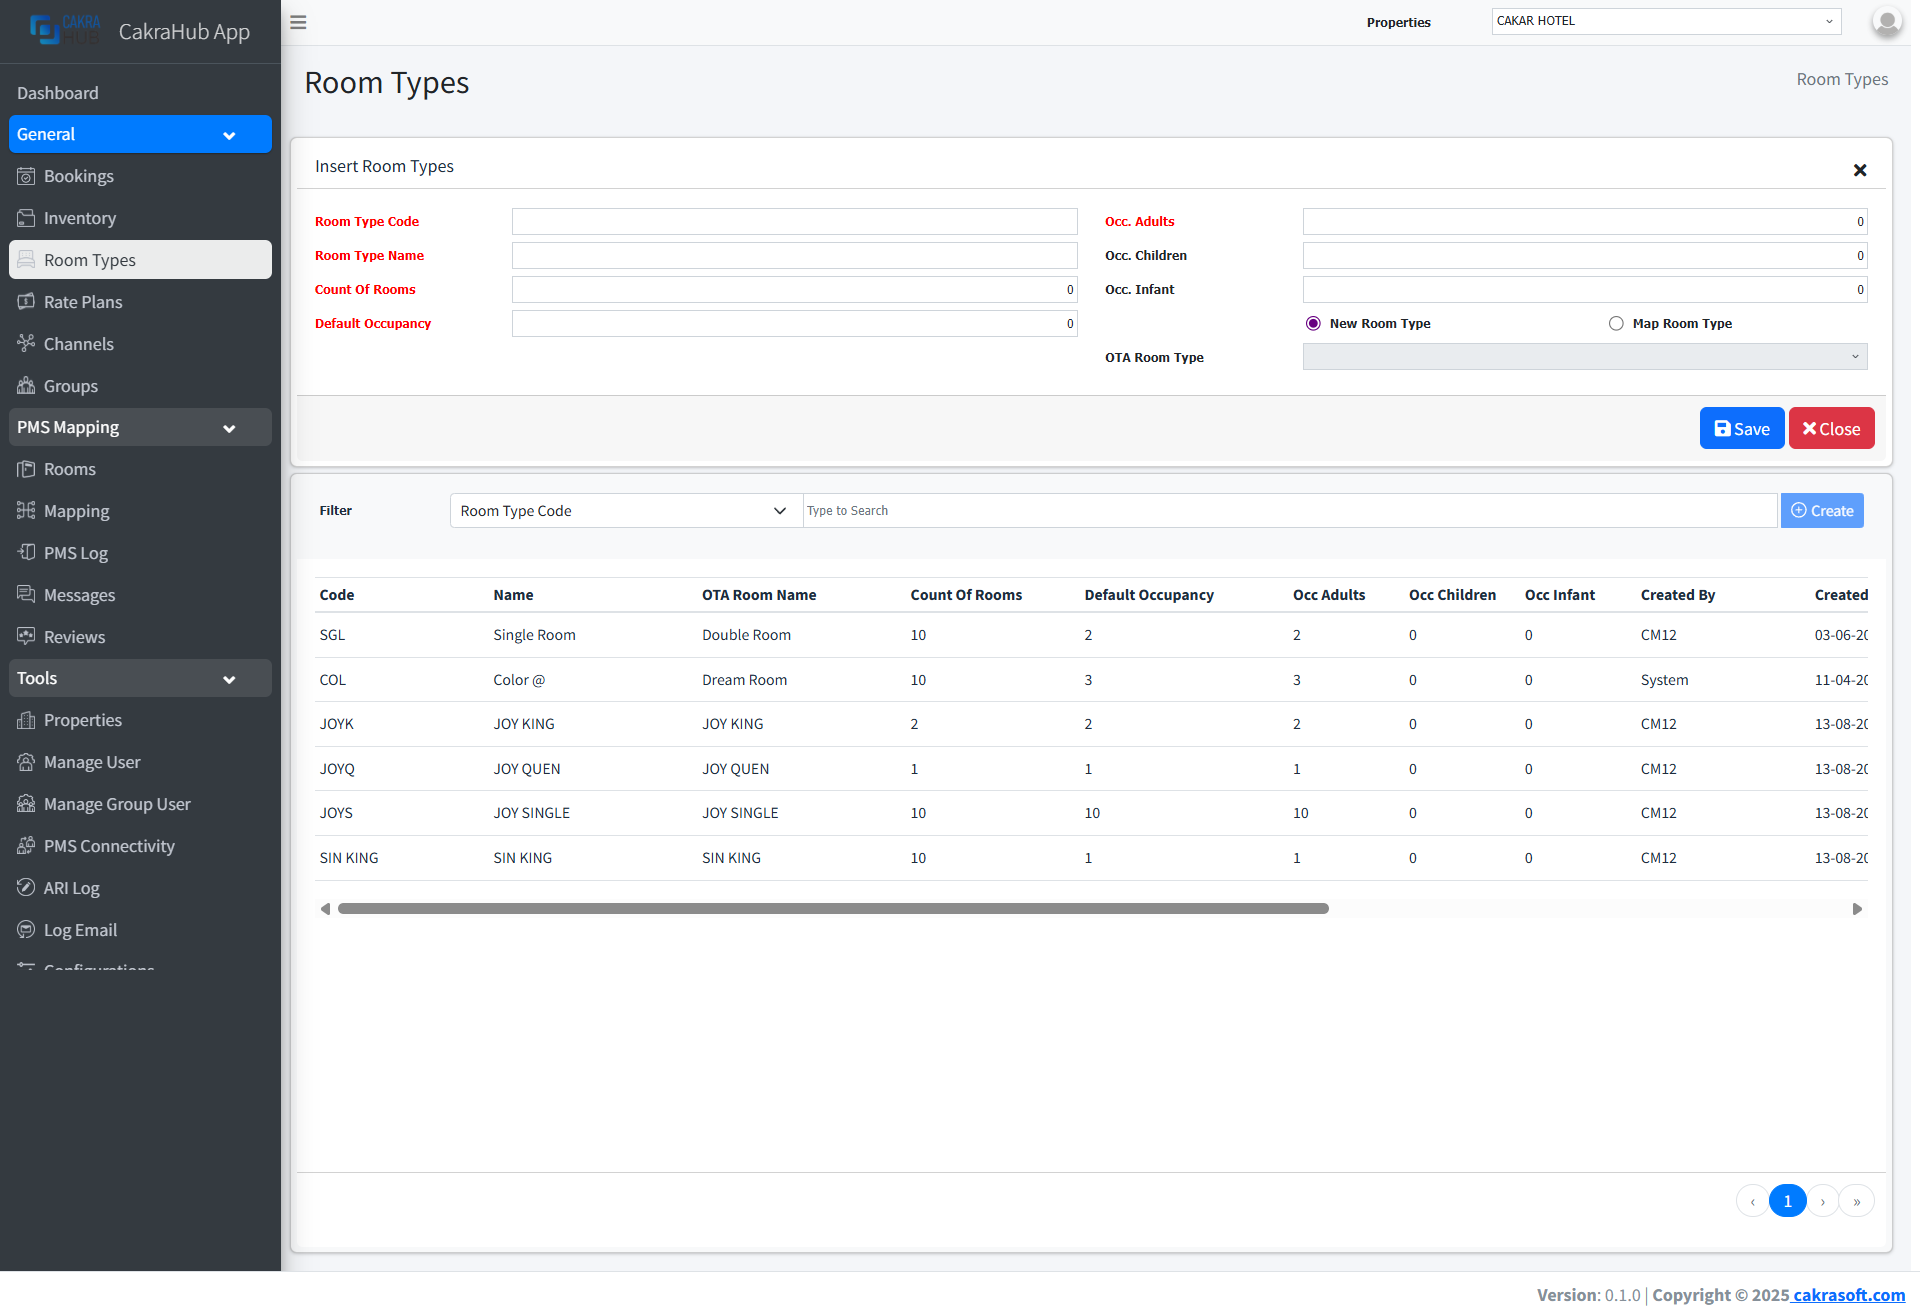
Task: Open the Inventory menu item
Action: pyautogui.click(x=80, y=218)
